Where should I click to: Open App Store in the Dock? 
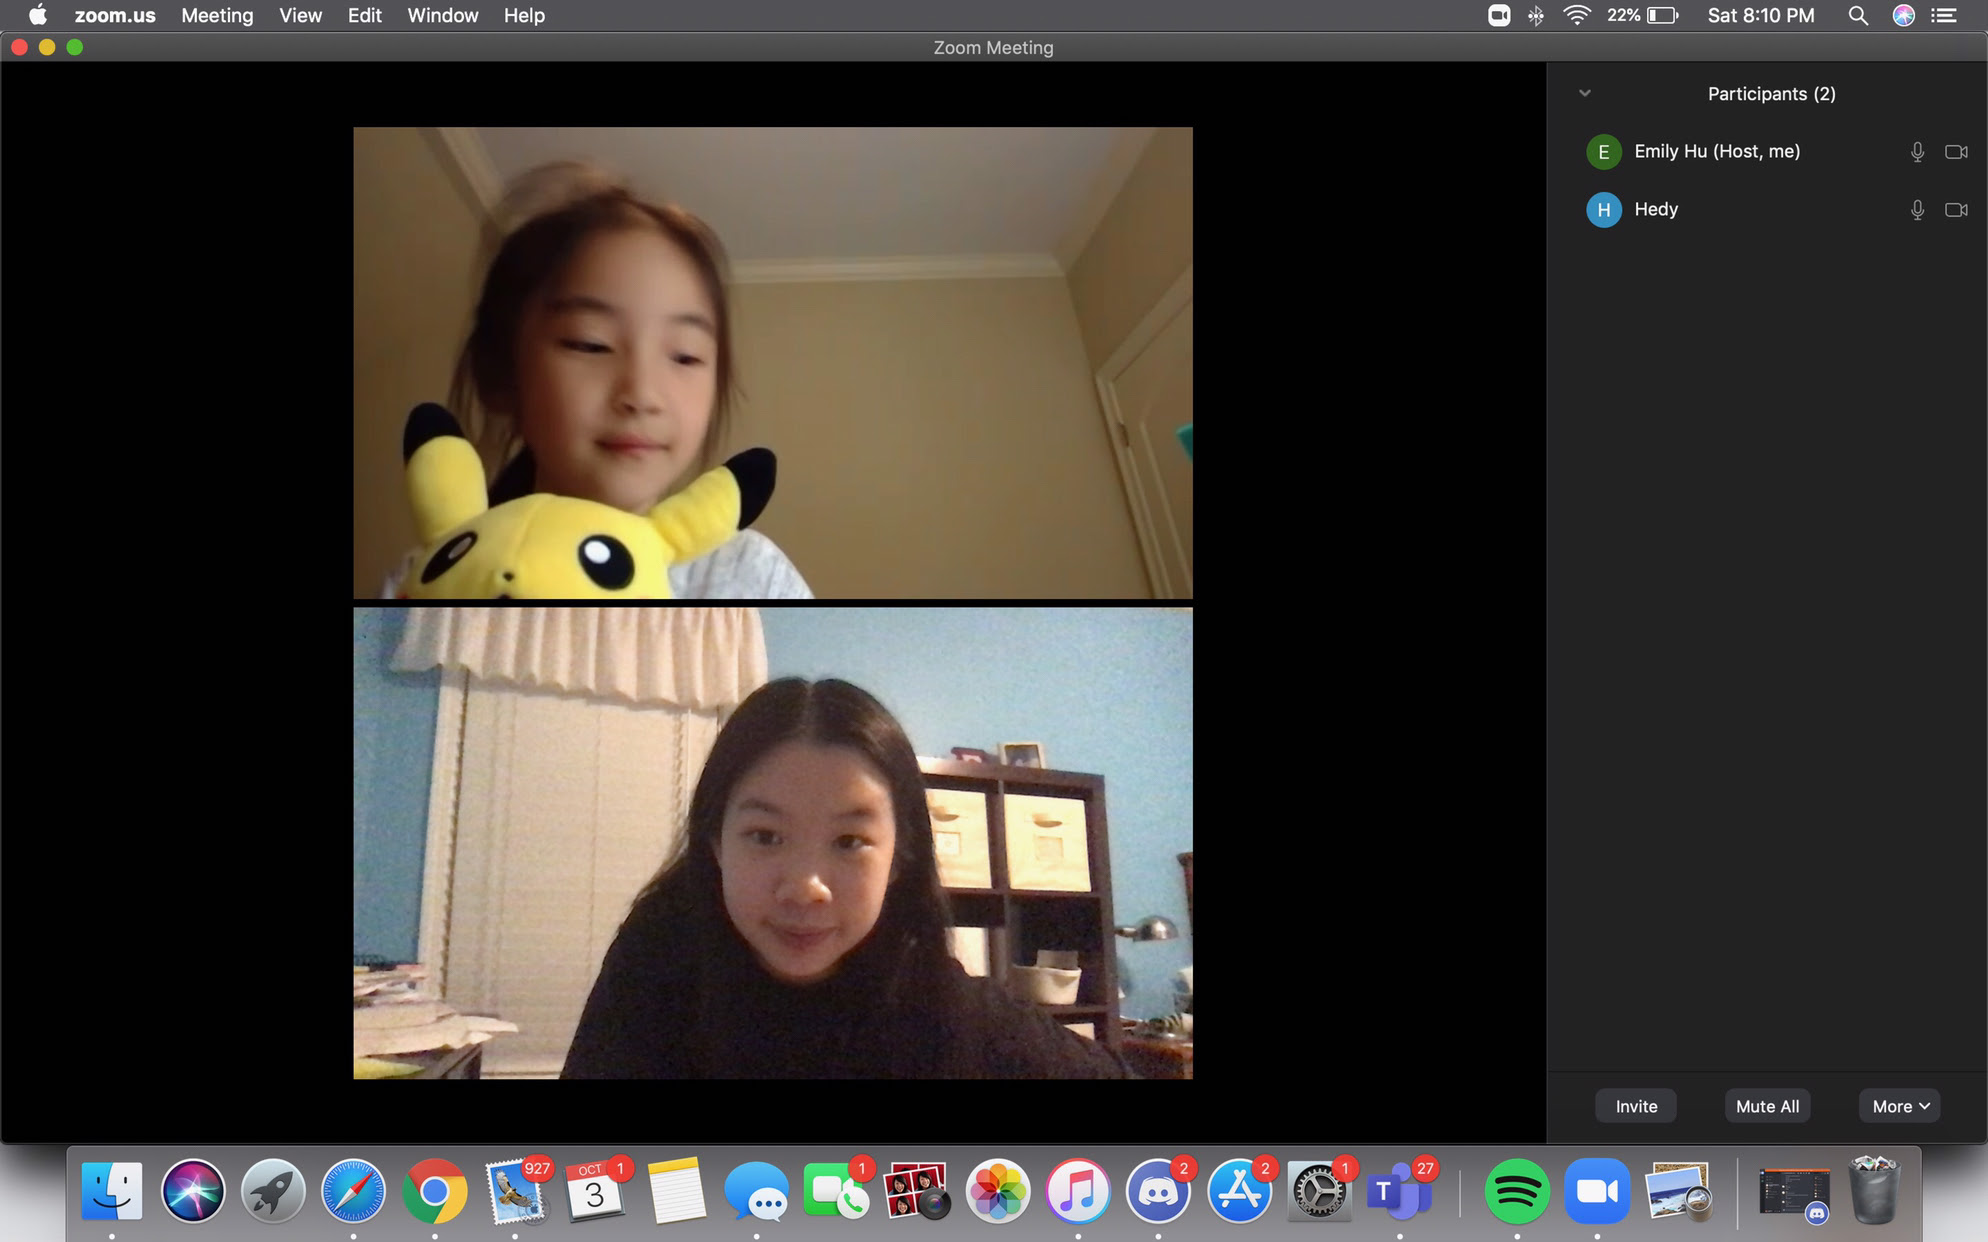[1239, 1191]
